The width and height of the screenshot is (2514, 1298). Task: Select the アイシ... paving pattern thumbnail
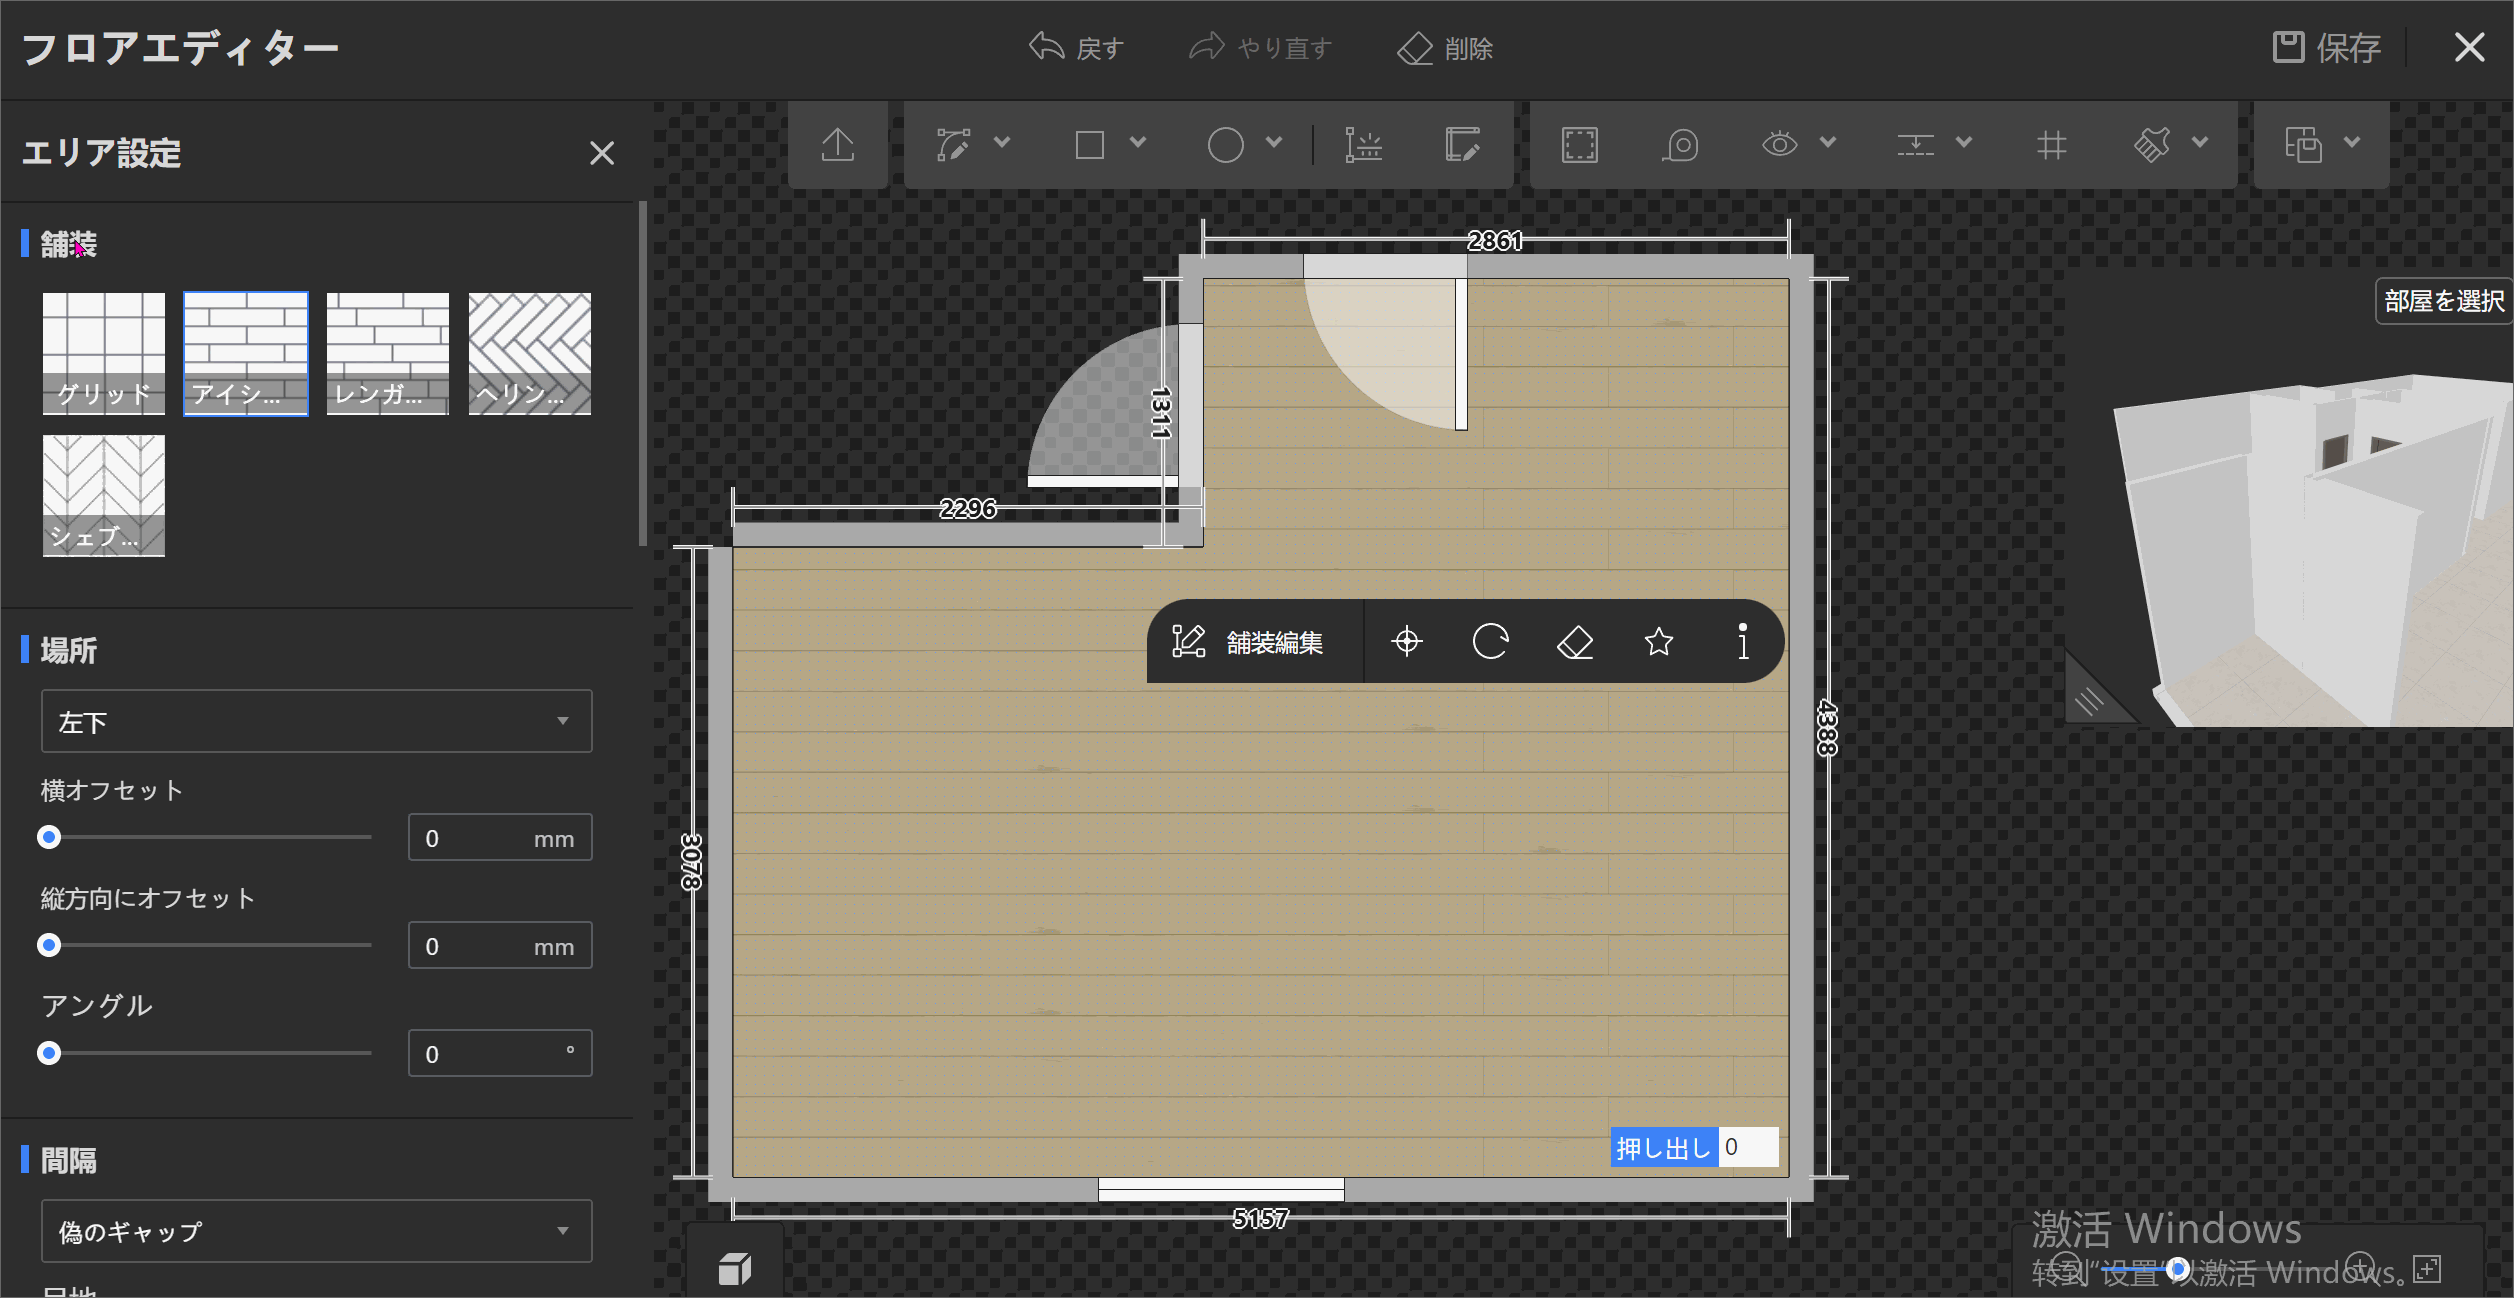pyautogui.click(x=246, y=353)
